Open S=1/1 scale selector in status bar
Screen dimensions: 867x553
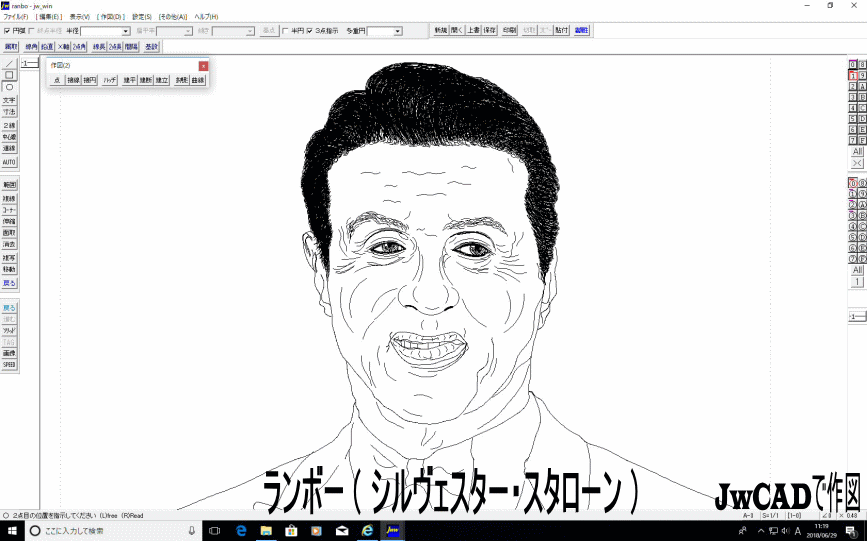coord(770,515)
